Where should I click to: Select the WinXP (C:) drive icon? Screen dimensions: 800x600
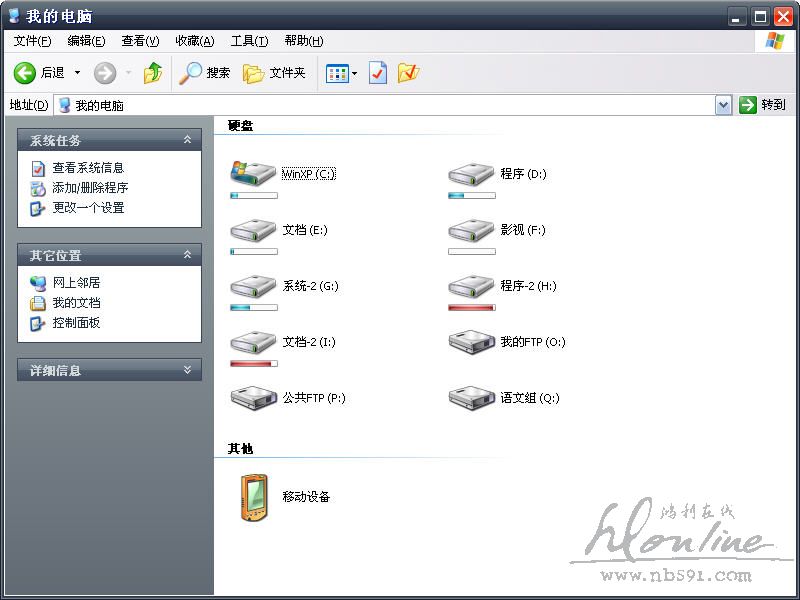(x=253, y=174)
